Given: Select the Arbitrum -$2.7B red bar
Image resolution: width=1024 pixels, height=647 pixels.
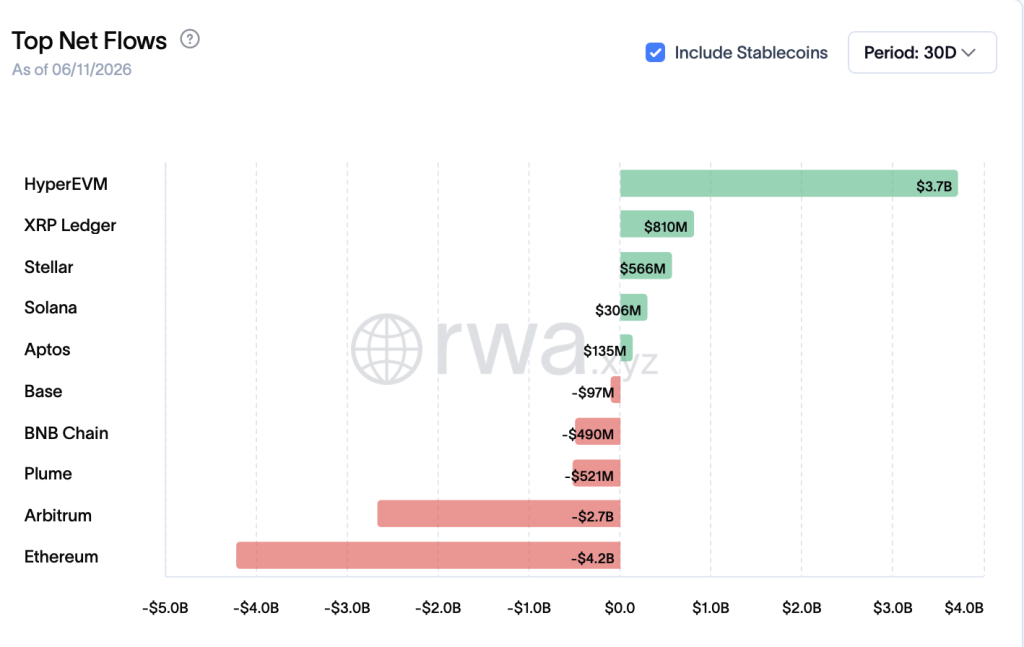Looking at the screenshot, I should click(499, 514).
